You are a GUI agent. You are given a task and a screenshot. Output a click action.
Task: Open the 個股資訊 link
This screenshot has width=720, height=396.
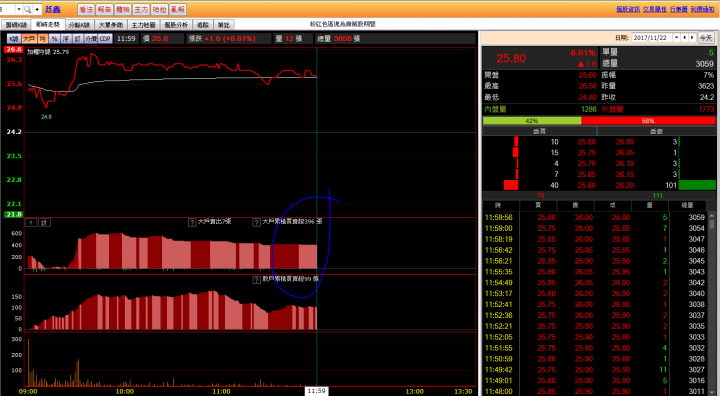628,9
